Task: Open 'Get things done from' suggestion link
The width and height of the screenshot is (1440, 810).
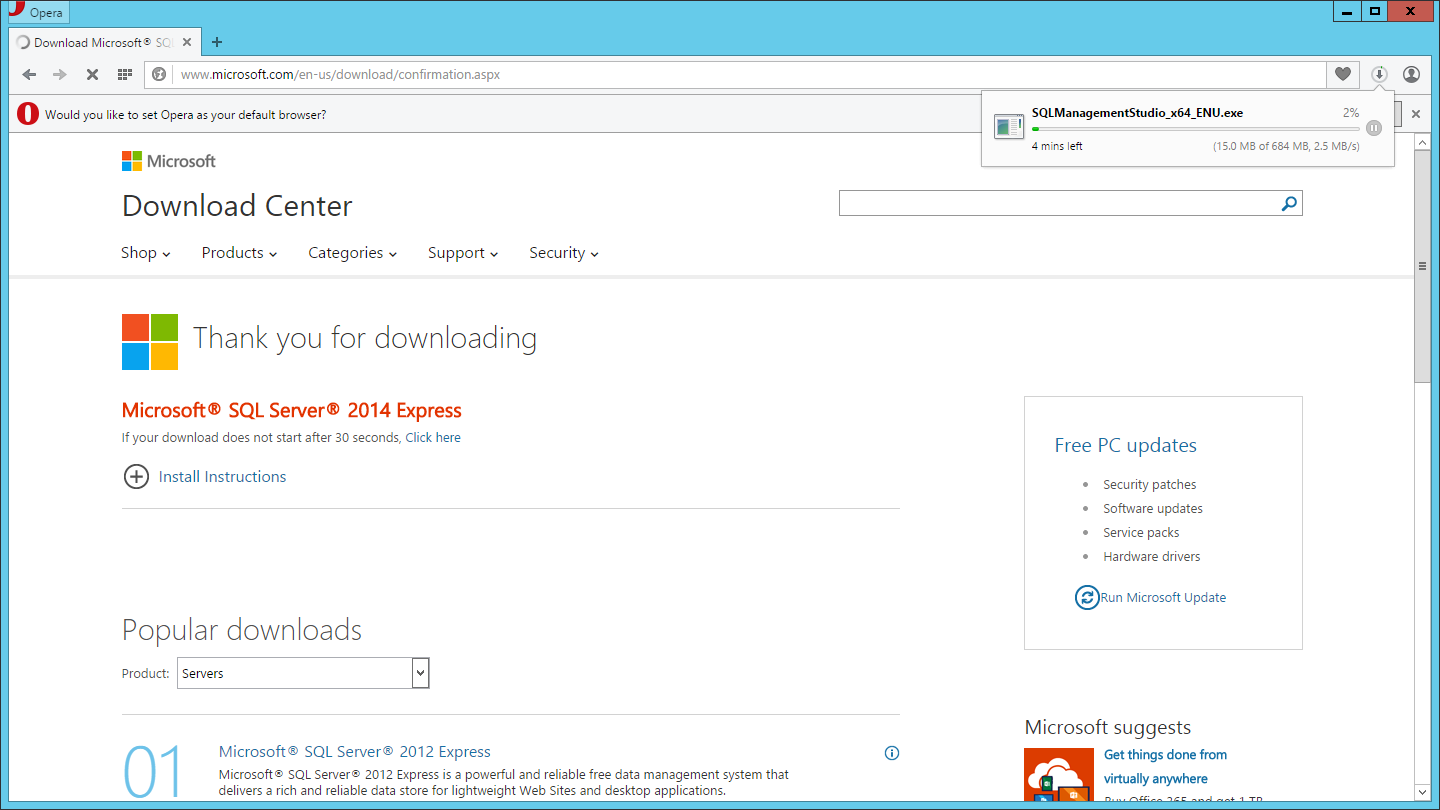Action: 1165,755
